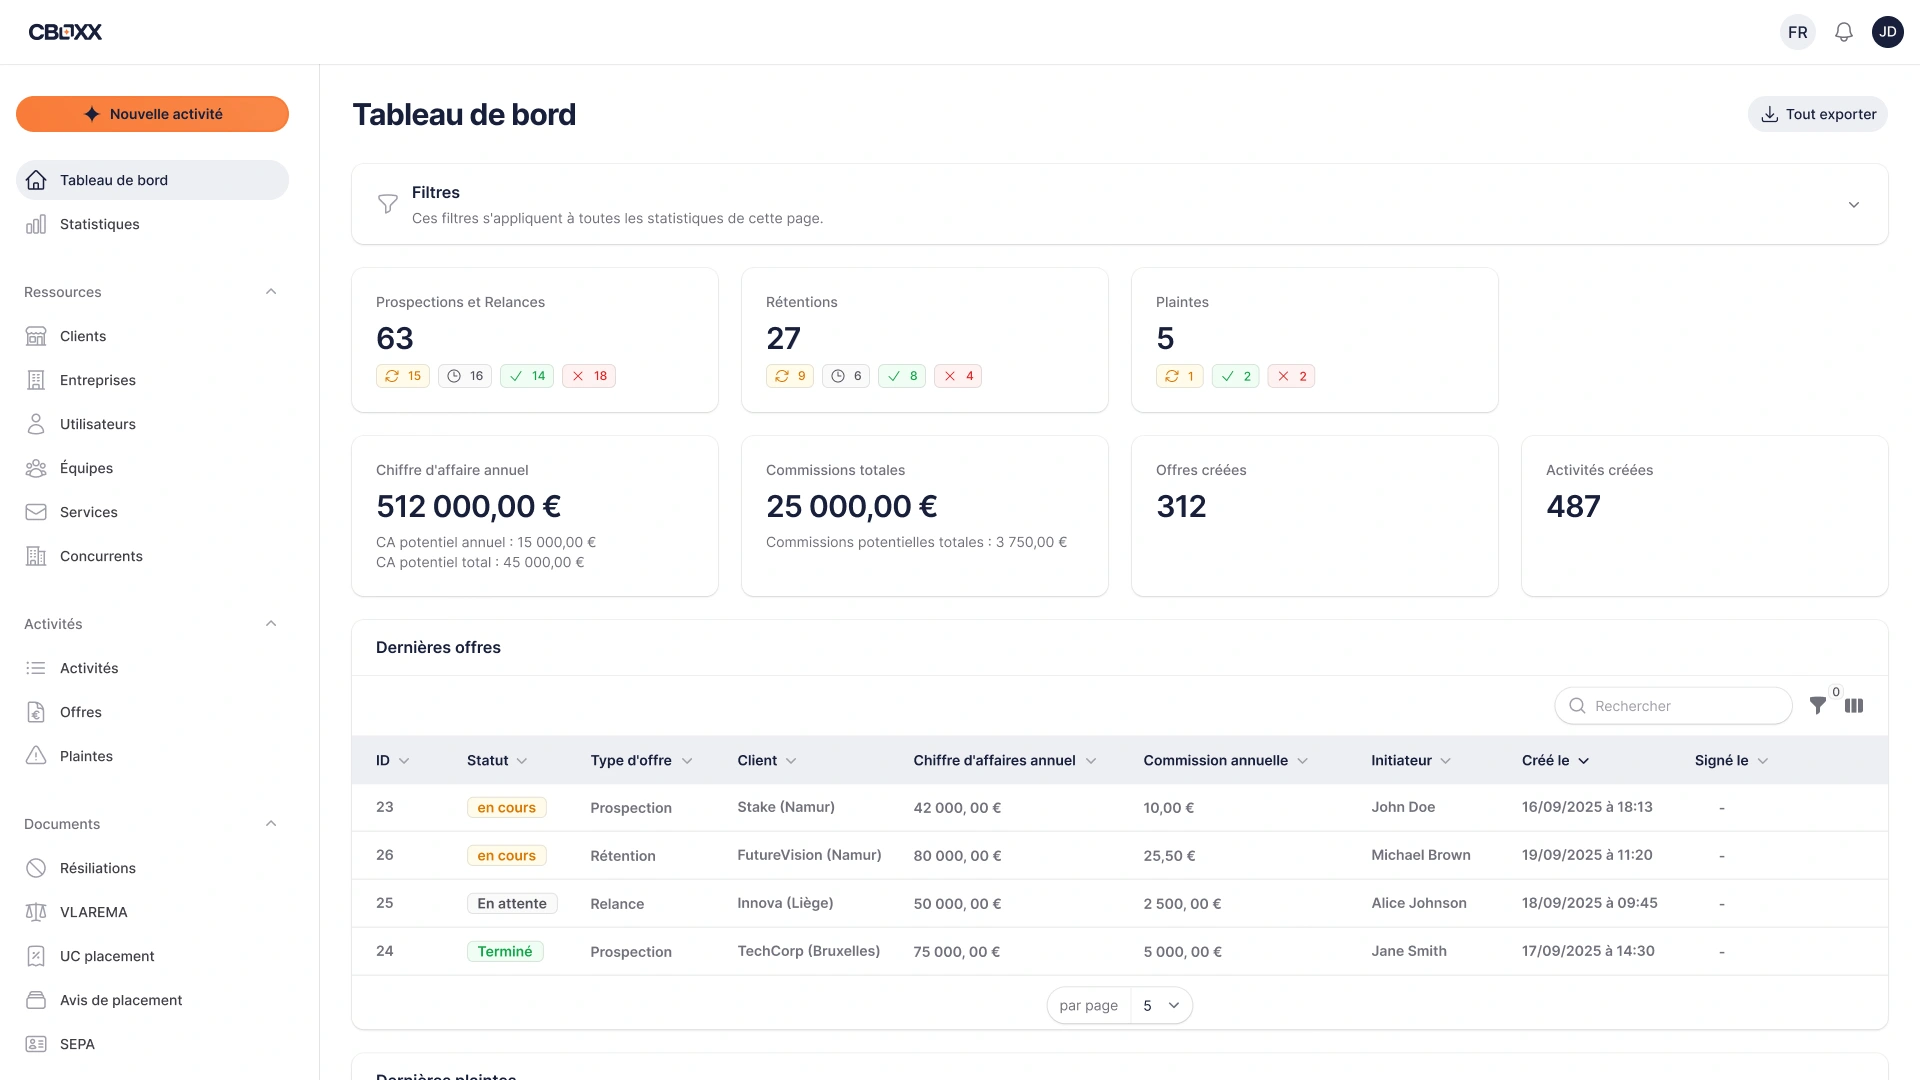Click the JD user avatar
The height and width of the screenshot is (1080, 1920).
pos(1889,31)
